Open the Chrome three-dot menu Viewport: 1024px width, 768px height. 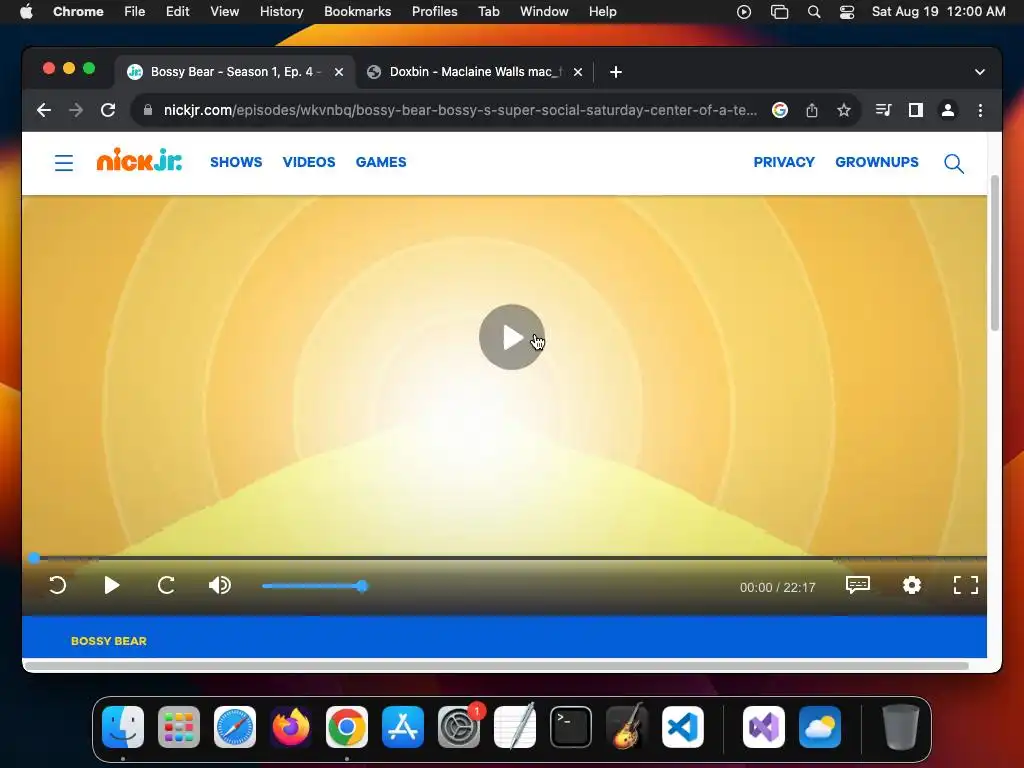coord(980,110)
